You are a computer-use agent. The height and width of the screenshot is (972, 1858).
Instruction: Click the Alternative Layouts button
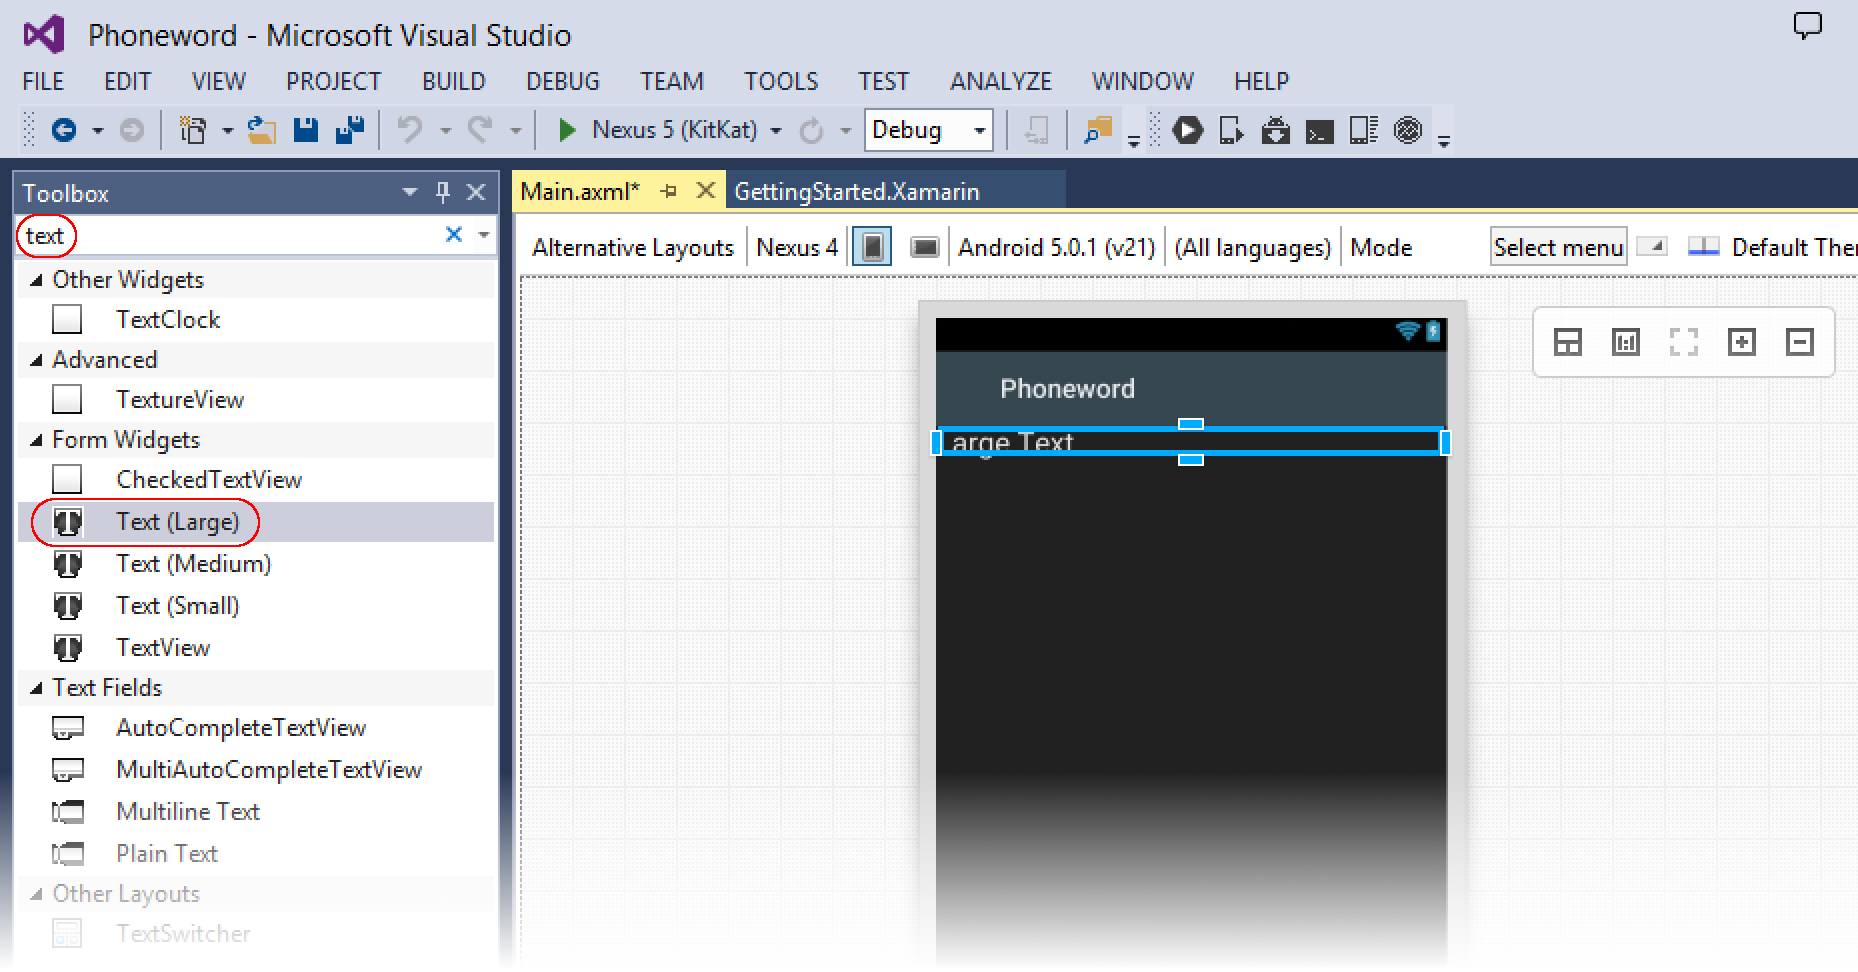pyautogui.click(x=632, y=247)
